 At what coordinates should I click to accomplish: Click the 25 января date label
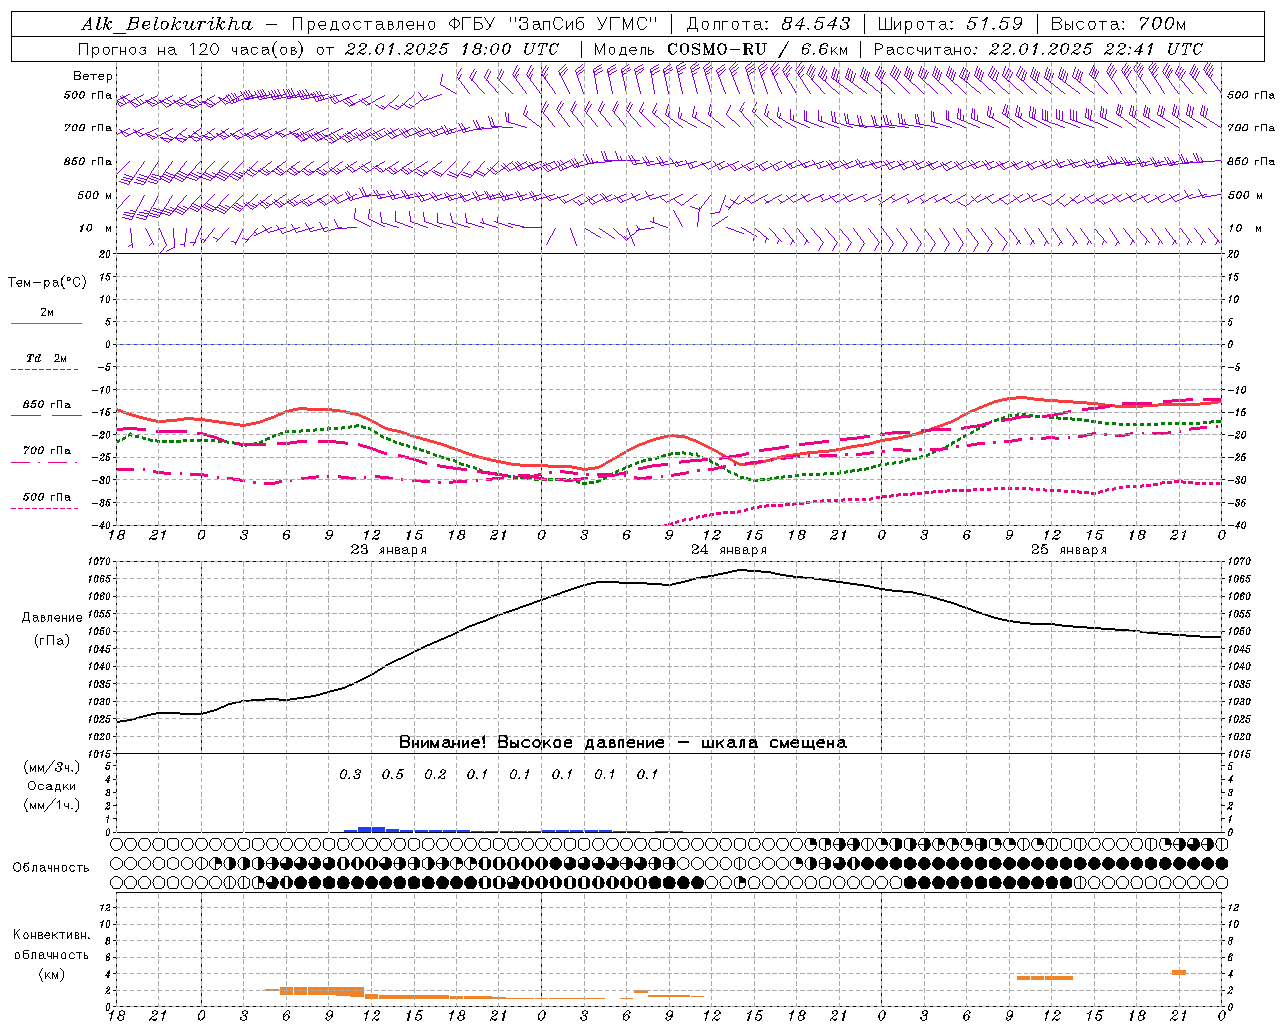pyautogui.click(x=1068, y=550)
